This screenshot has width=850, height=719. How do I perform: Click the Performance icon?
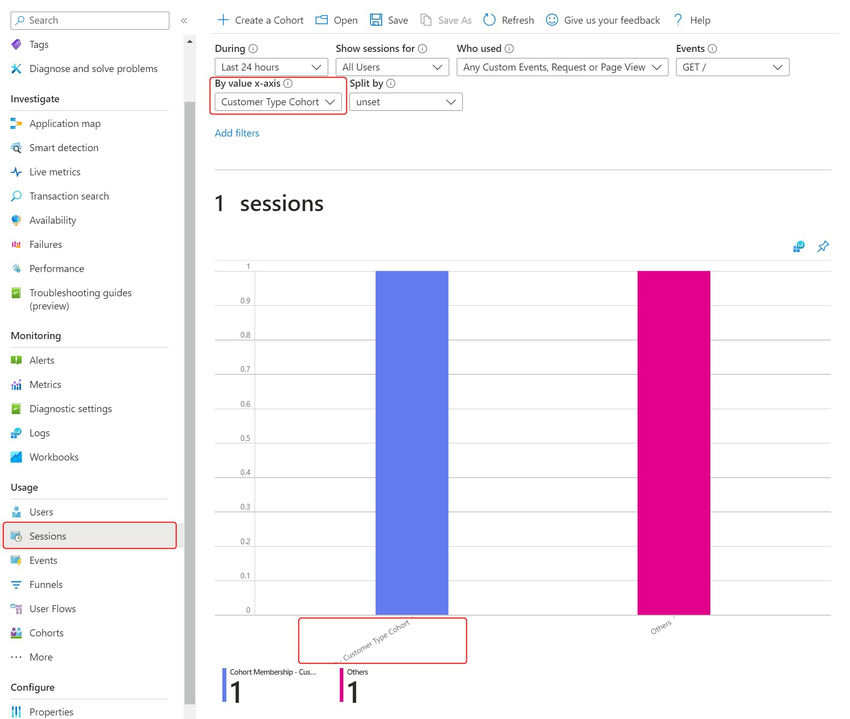16,268
